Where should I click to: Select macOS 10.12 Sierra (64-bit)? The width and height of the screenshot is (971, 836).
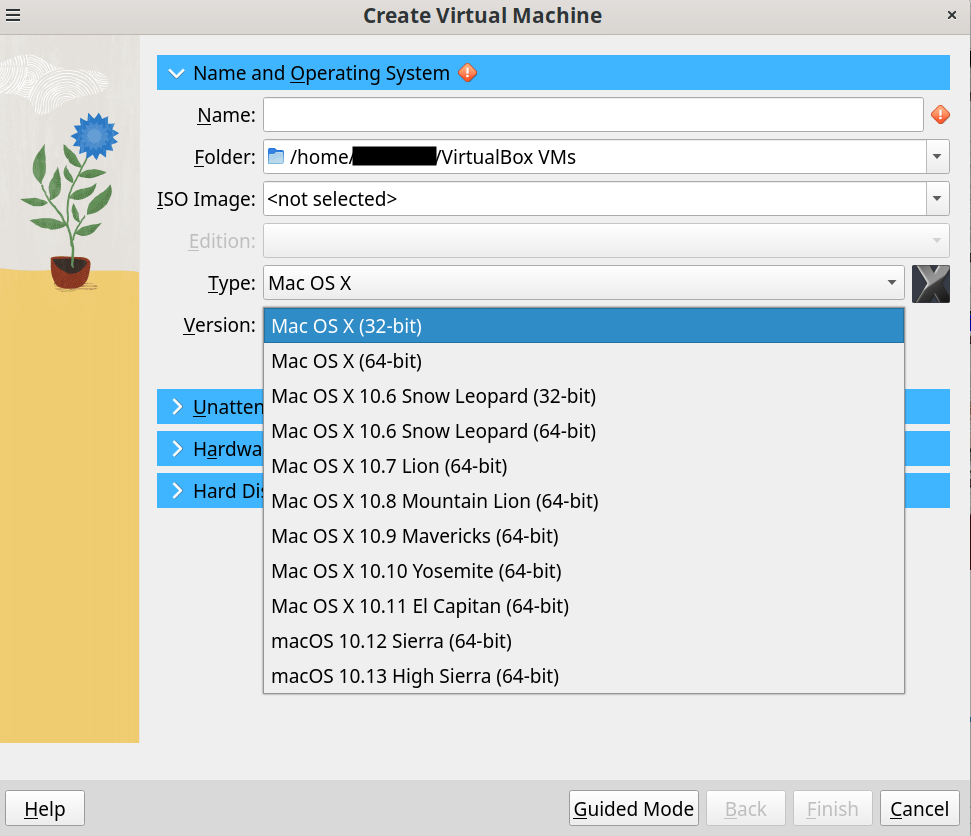pyautogui.click(x=583, y=641)
